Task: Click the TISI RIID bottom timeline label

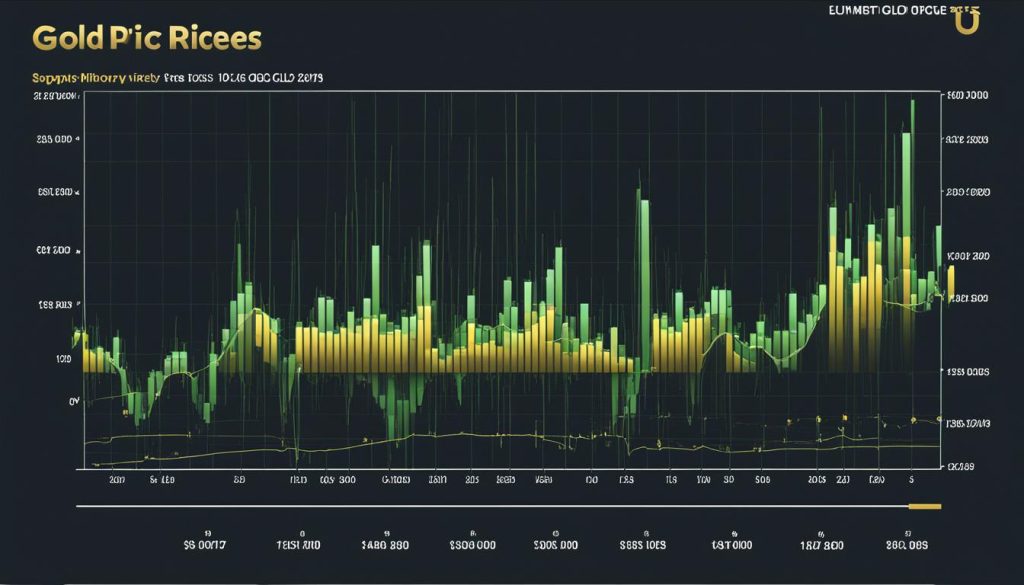Action: pyautogui.click(x=297, y=546)
